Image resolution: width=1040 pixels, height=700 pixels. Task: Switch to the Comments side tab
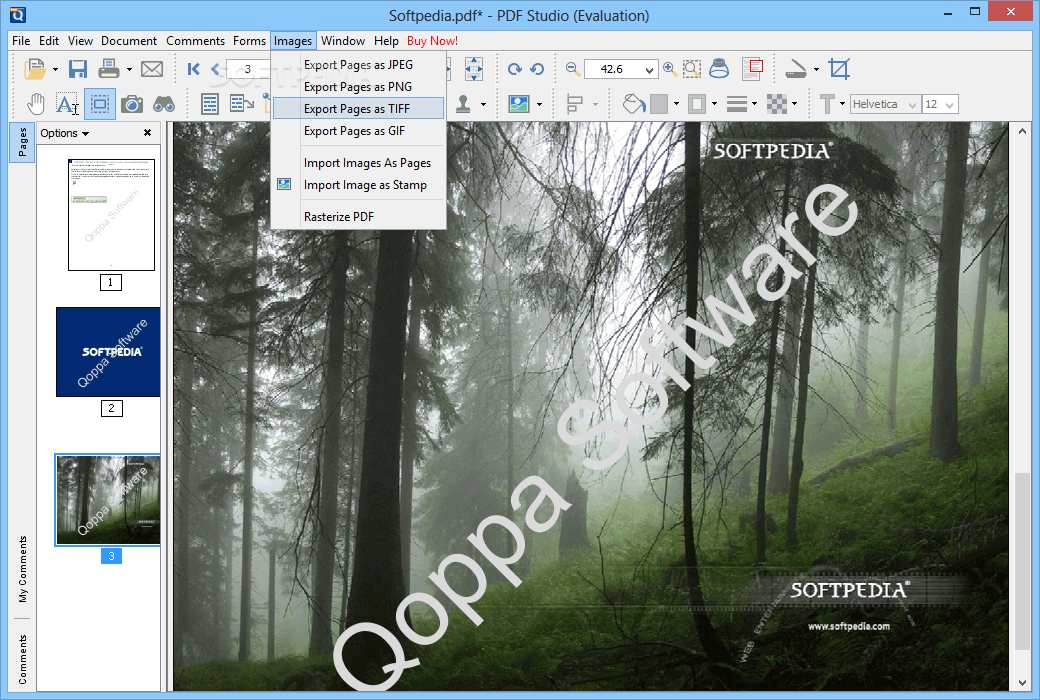pos(23,659)
